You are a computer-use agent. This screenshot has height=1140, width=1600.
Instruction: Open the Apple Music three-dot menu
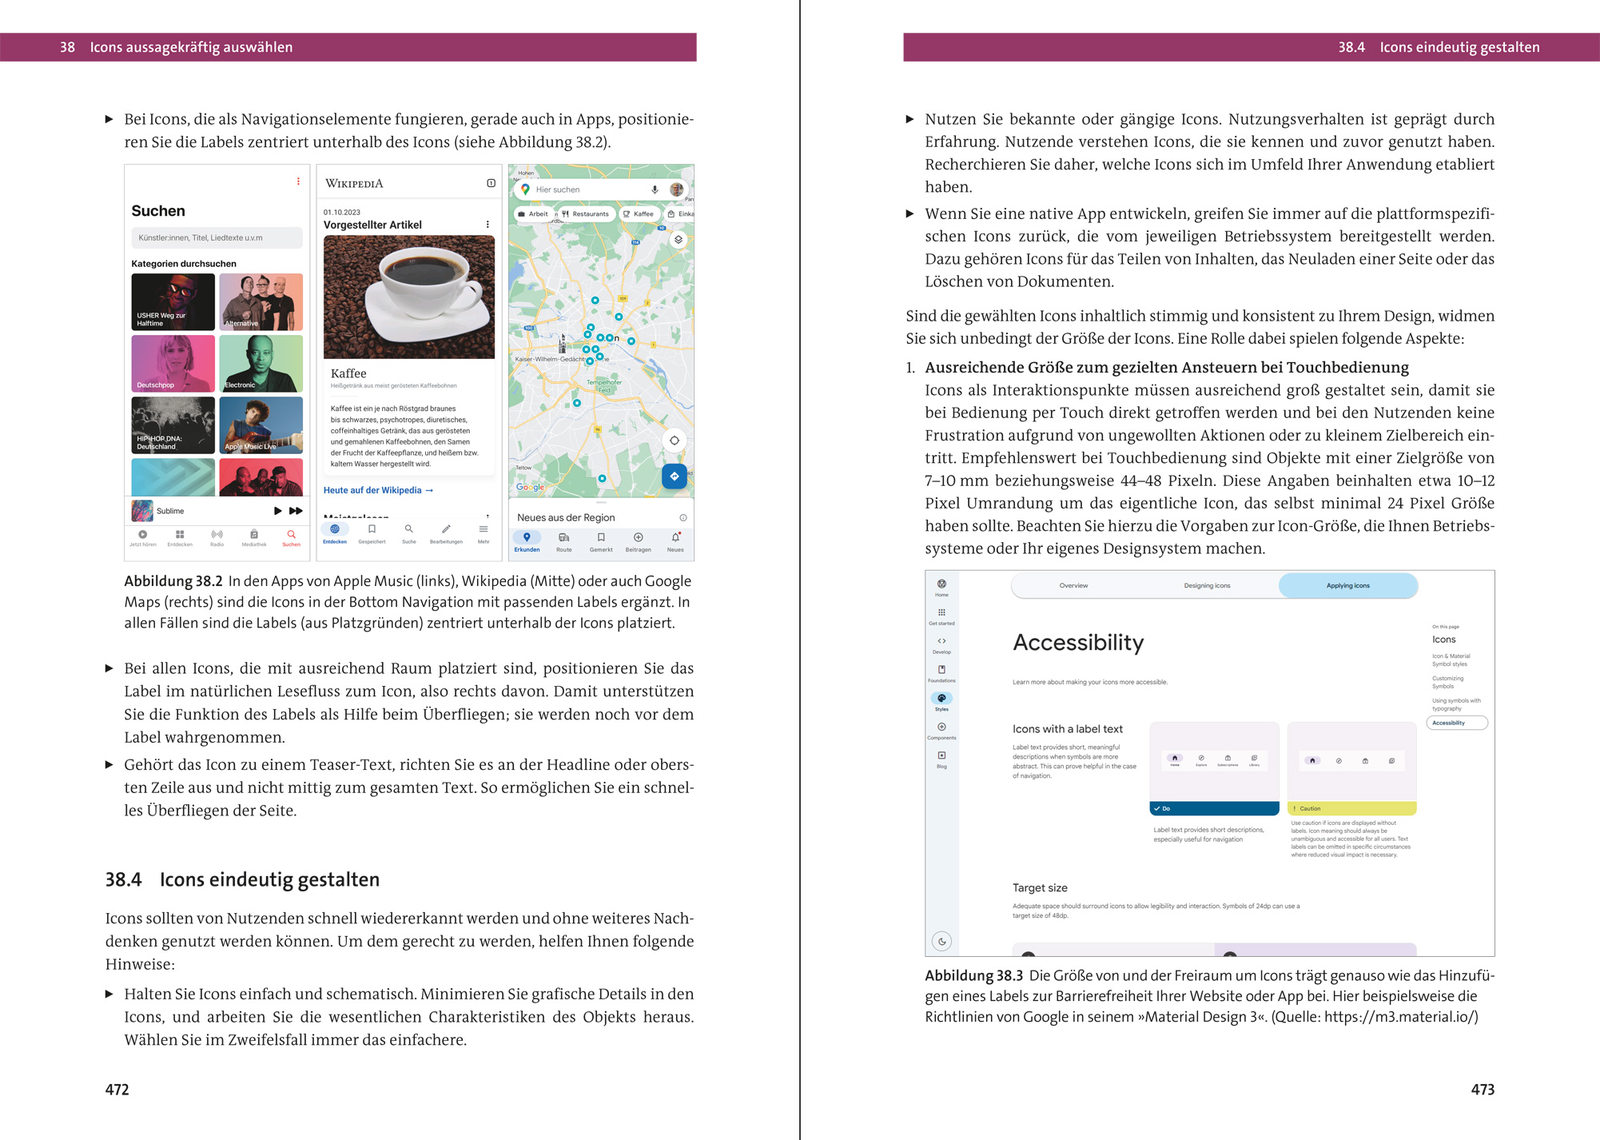pyautogui.click(x=298, y=182)
